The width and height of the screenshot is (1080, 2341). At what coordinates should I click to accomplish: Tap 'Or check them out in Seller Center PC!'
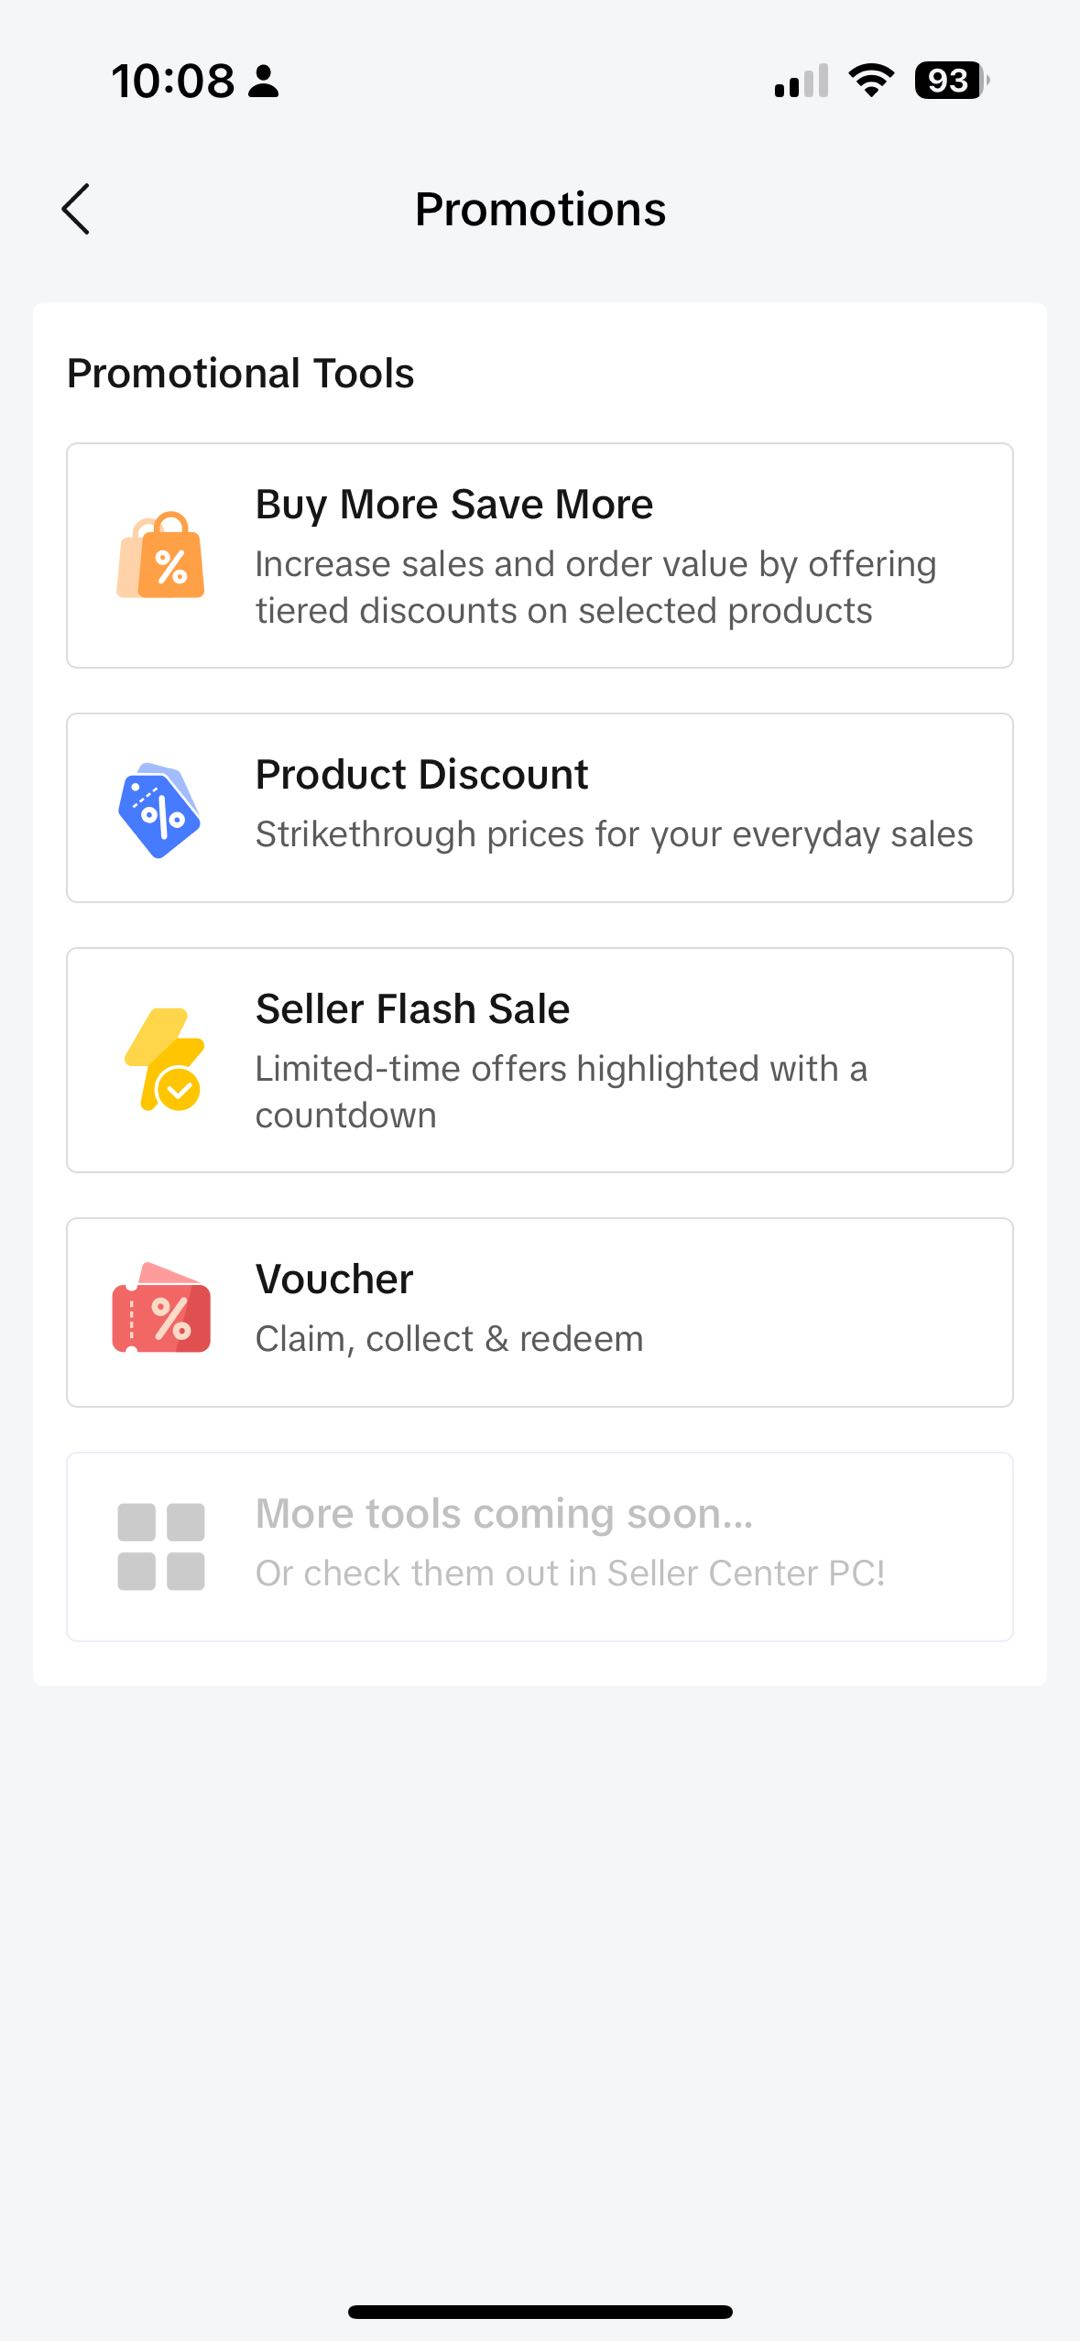click(x=570, y=1573)
